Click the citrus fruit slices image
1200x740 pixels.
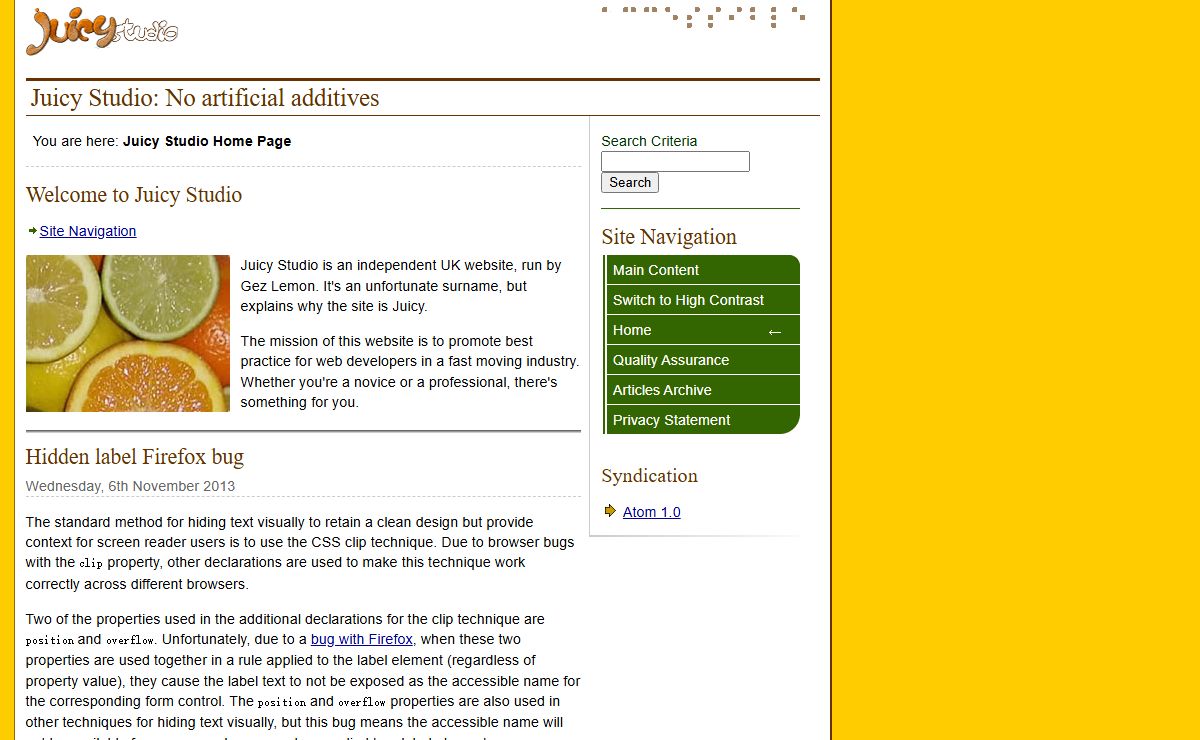pyautogui.click(x=128, y=333)
